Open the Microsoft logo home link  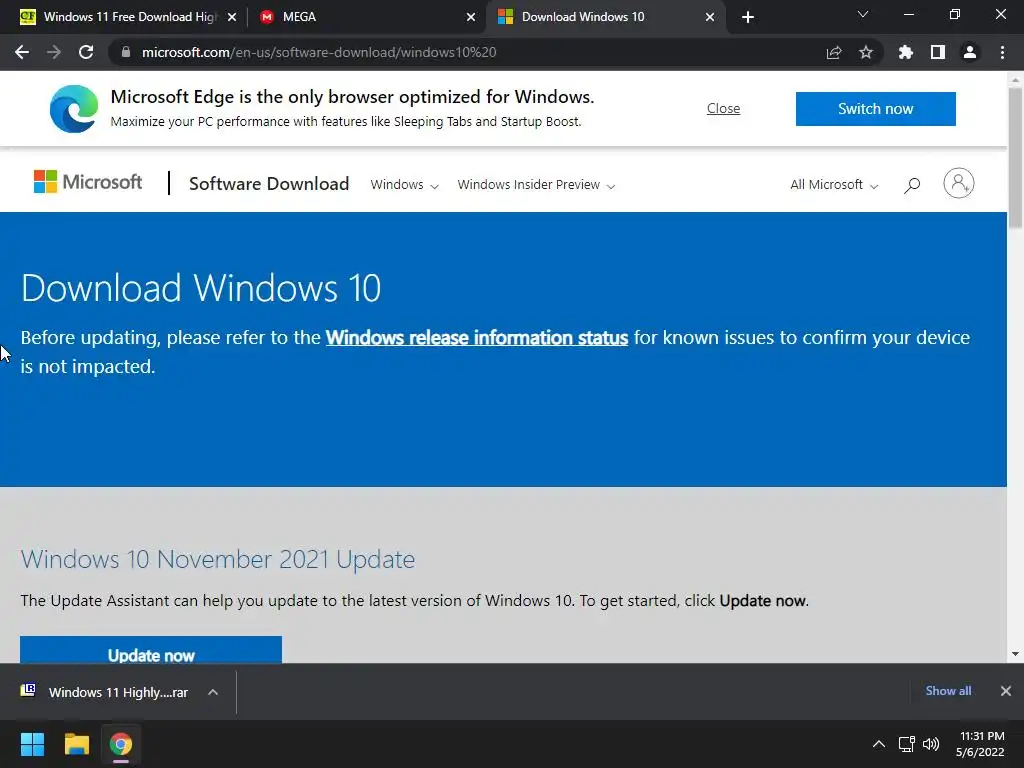88,182
